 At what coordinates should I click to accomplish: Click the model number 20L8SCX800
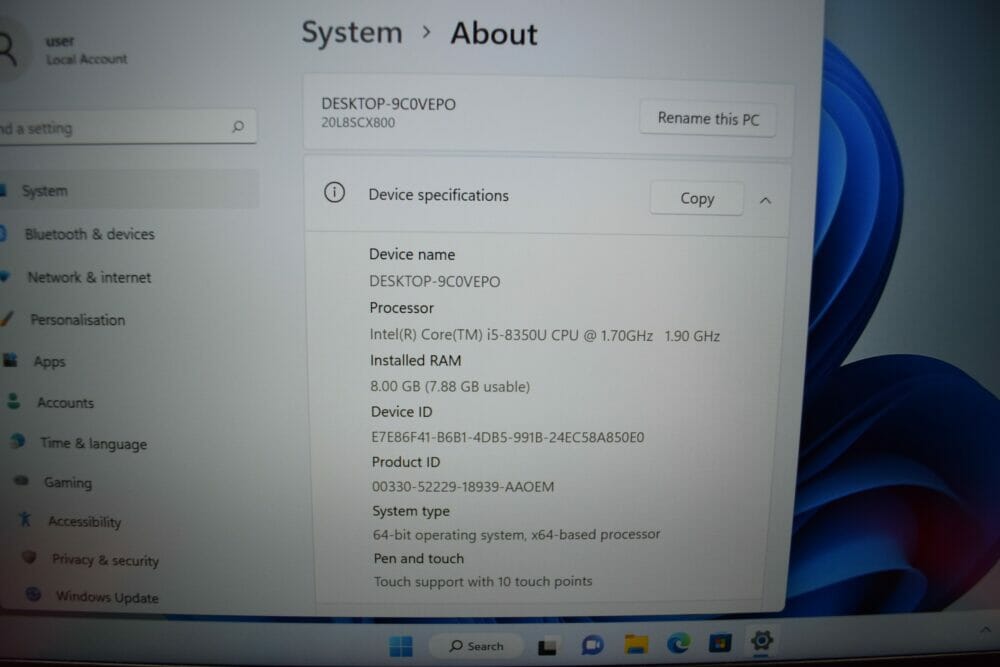[x=358, y=122]
